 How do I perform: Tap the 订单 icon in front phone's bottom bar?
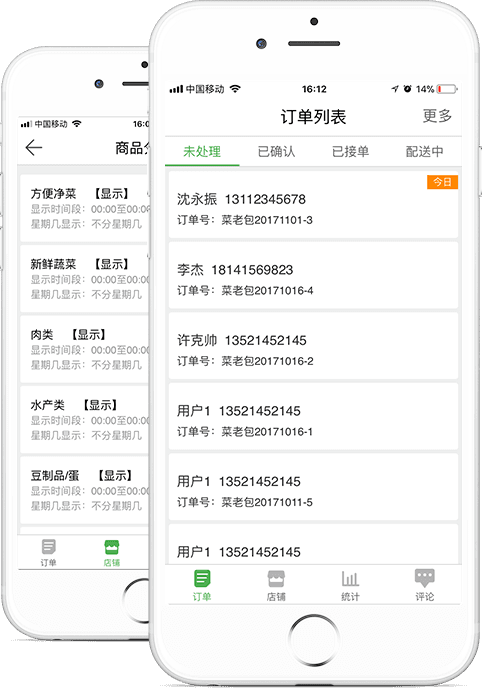point(202,579)
